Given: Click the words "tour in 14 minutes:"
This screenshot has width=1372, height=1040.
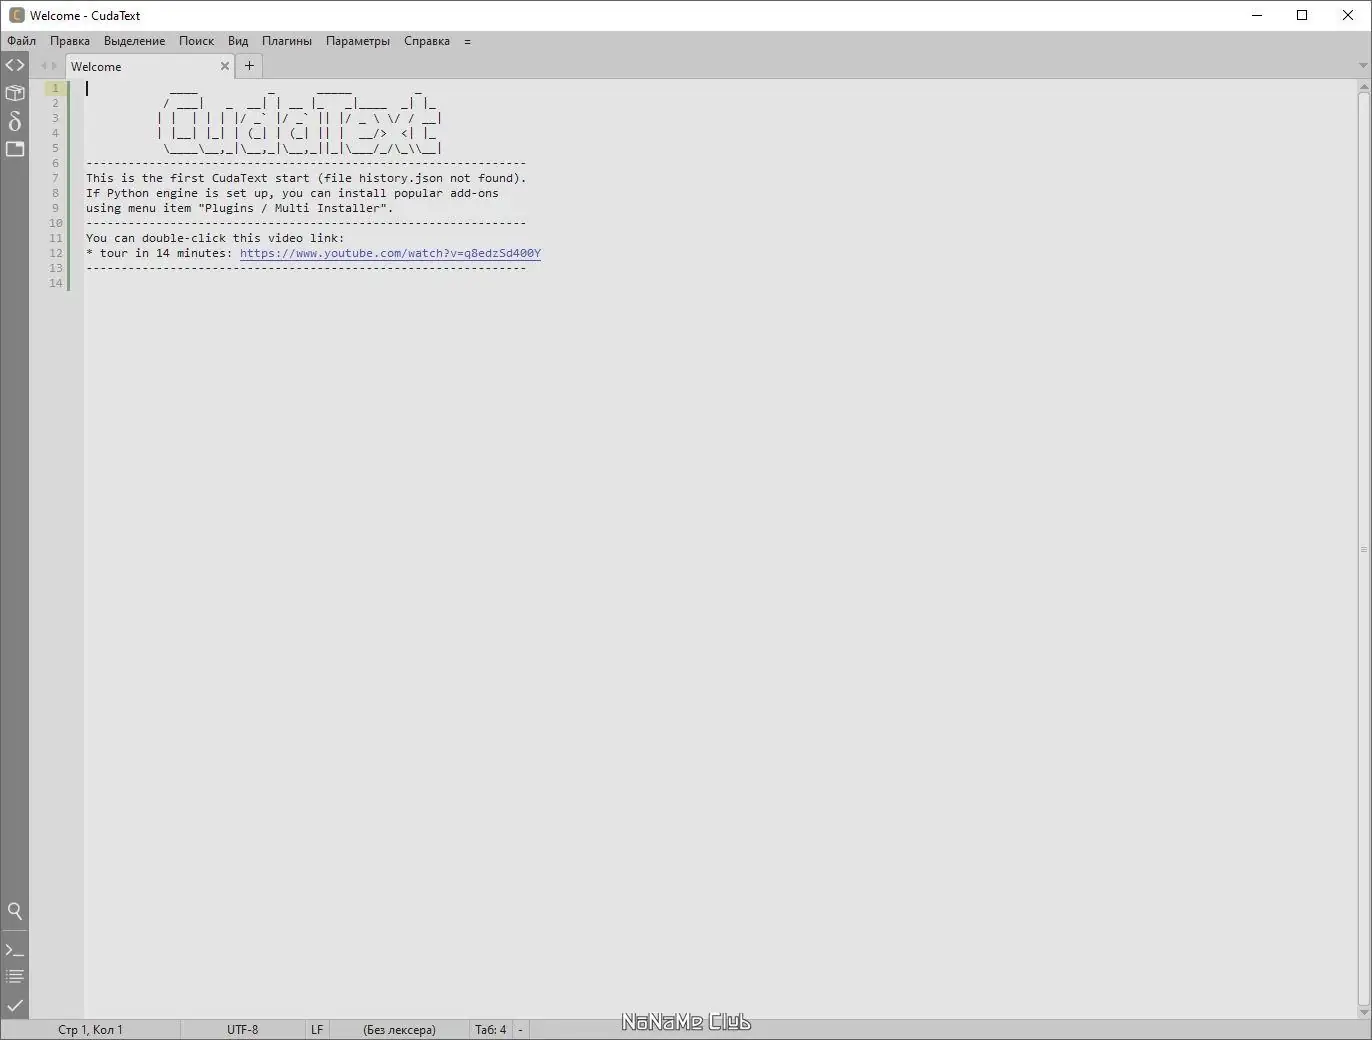Looking at the screenshot, I should tap(166, 253).
